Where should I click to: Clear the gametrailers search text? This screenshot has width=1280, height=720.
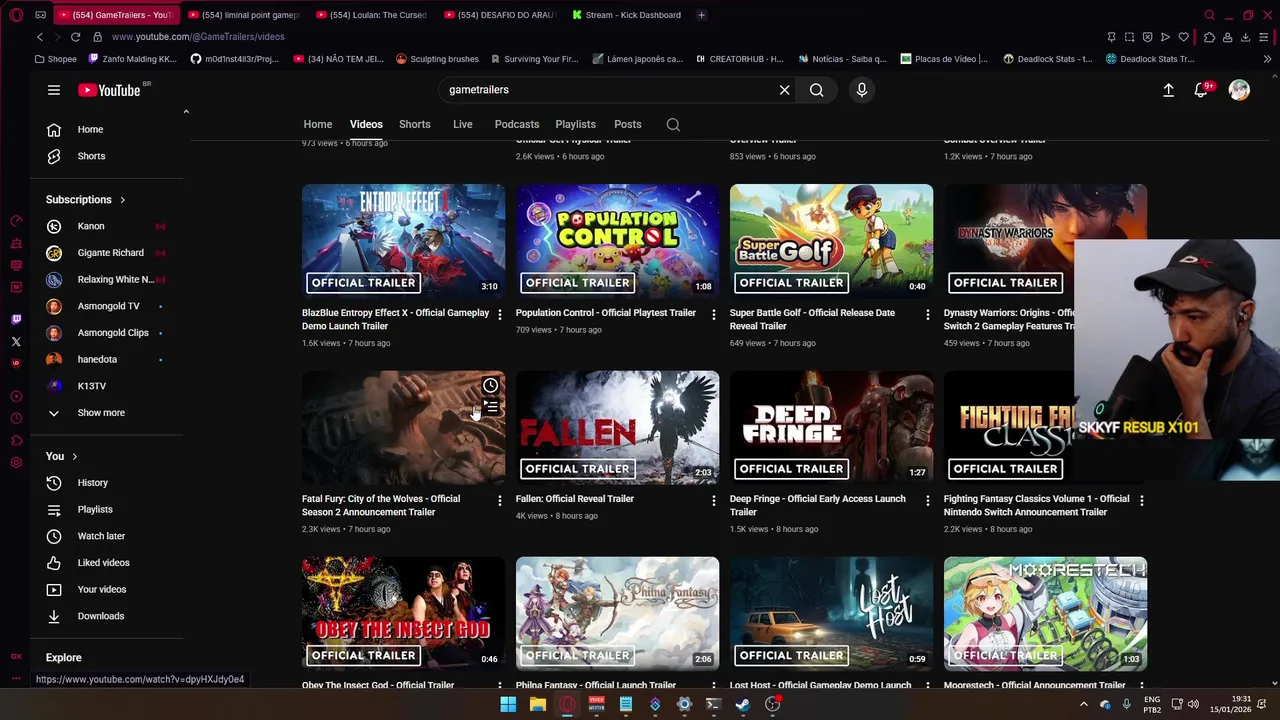click(x=784, y=90)
